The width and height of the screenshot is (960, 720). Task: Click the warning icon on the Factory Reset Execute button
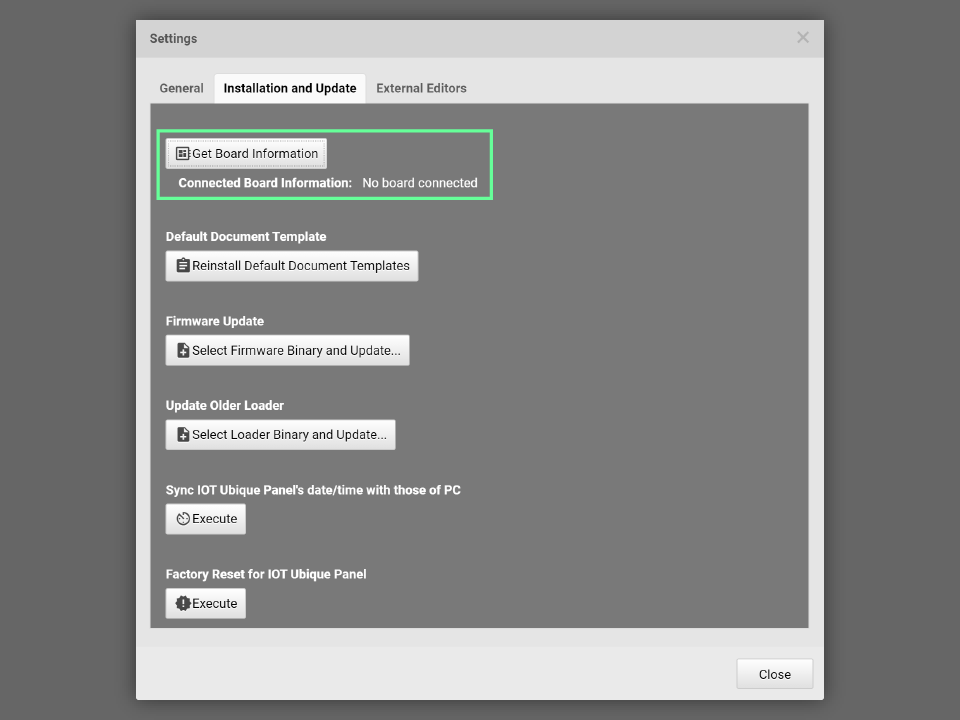click(183, 604)
